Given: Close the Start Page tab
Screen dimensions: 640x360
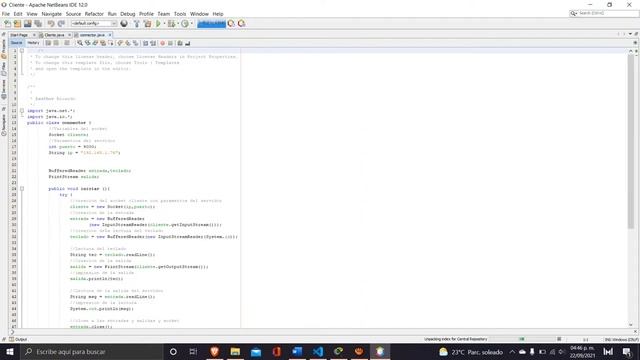Looking at the screenshot, I should click(34, 35).
